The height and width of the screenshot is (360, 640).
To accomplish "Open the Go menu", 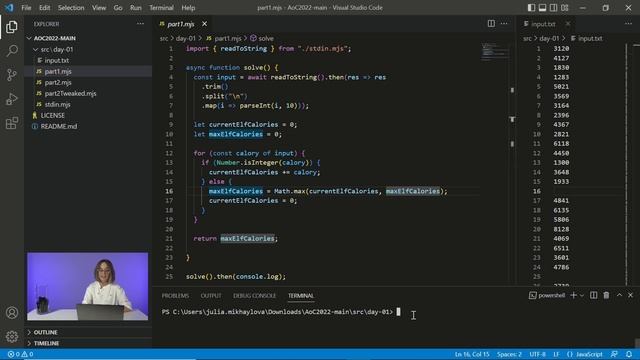I will [x=118, y=8].
